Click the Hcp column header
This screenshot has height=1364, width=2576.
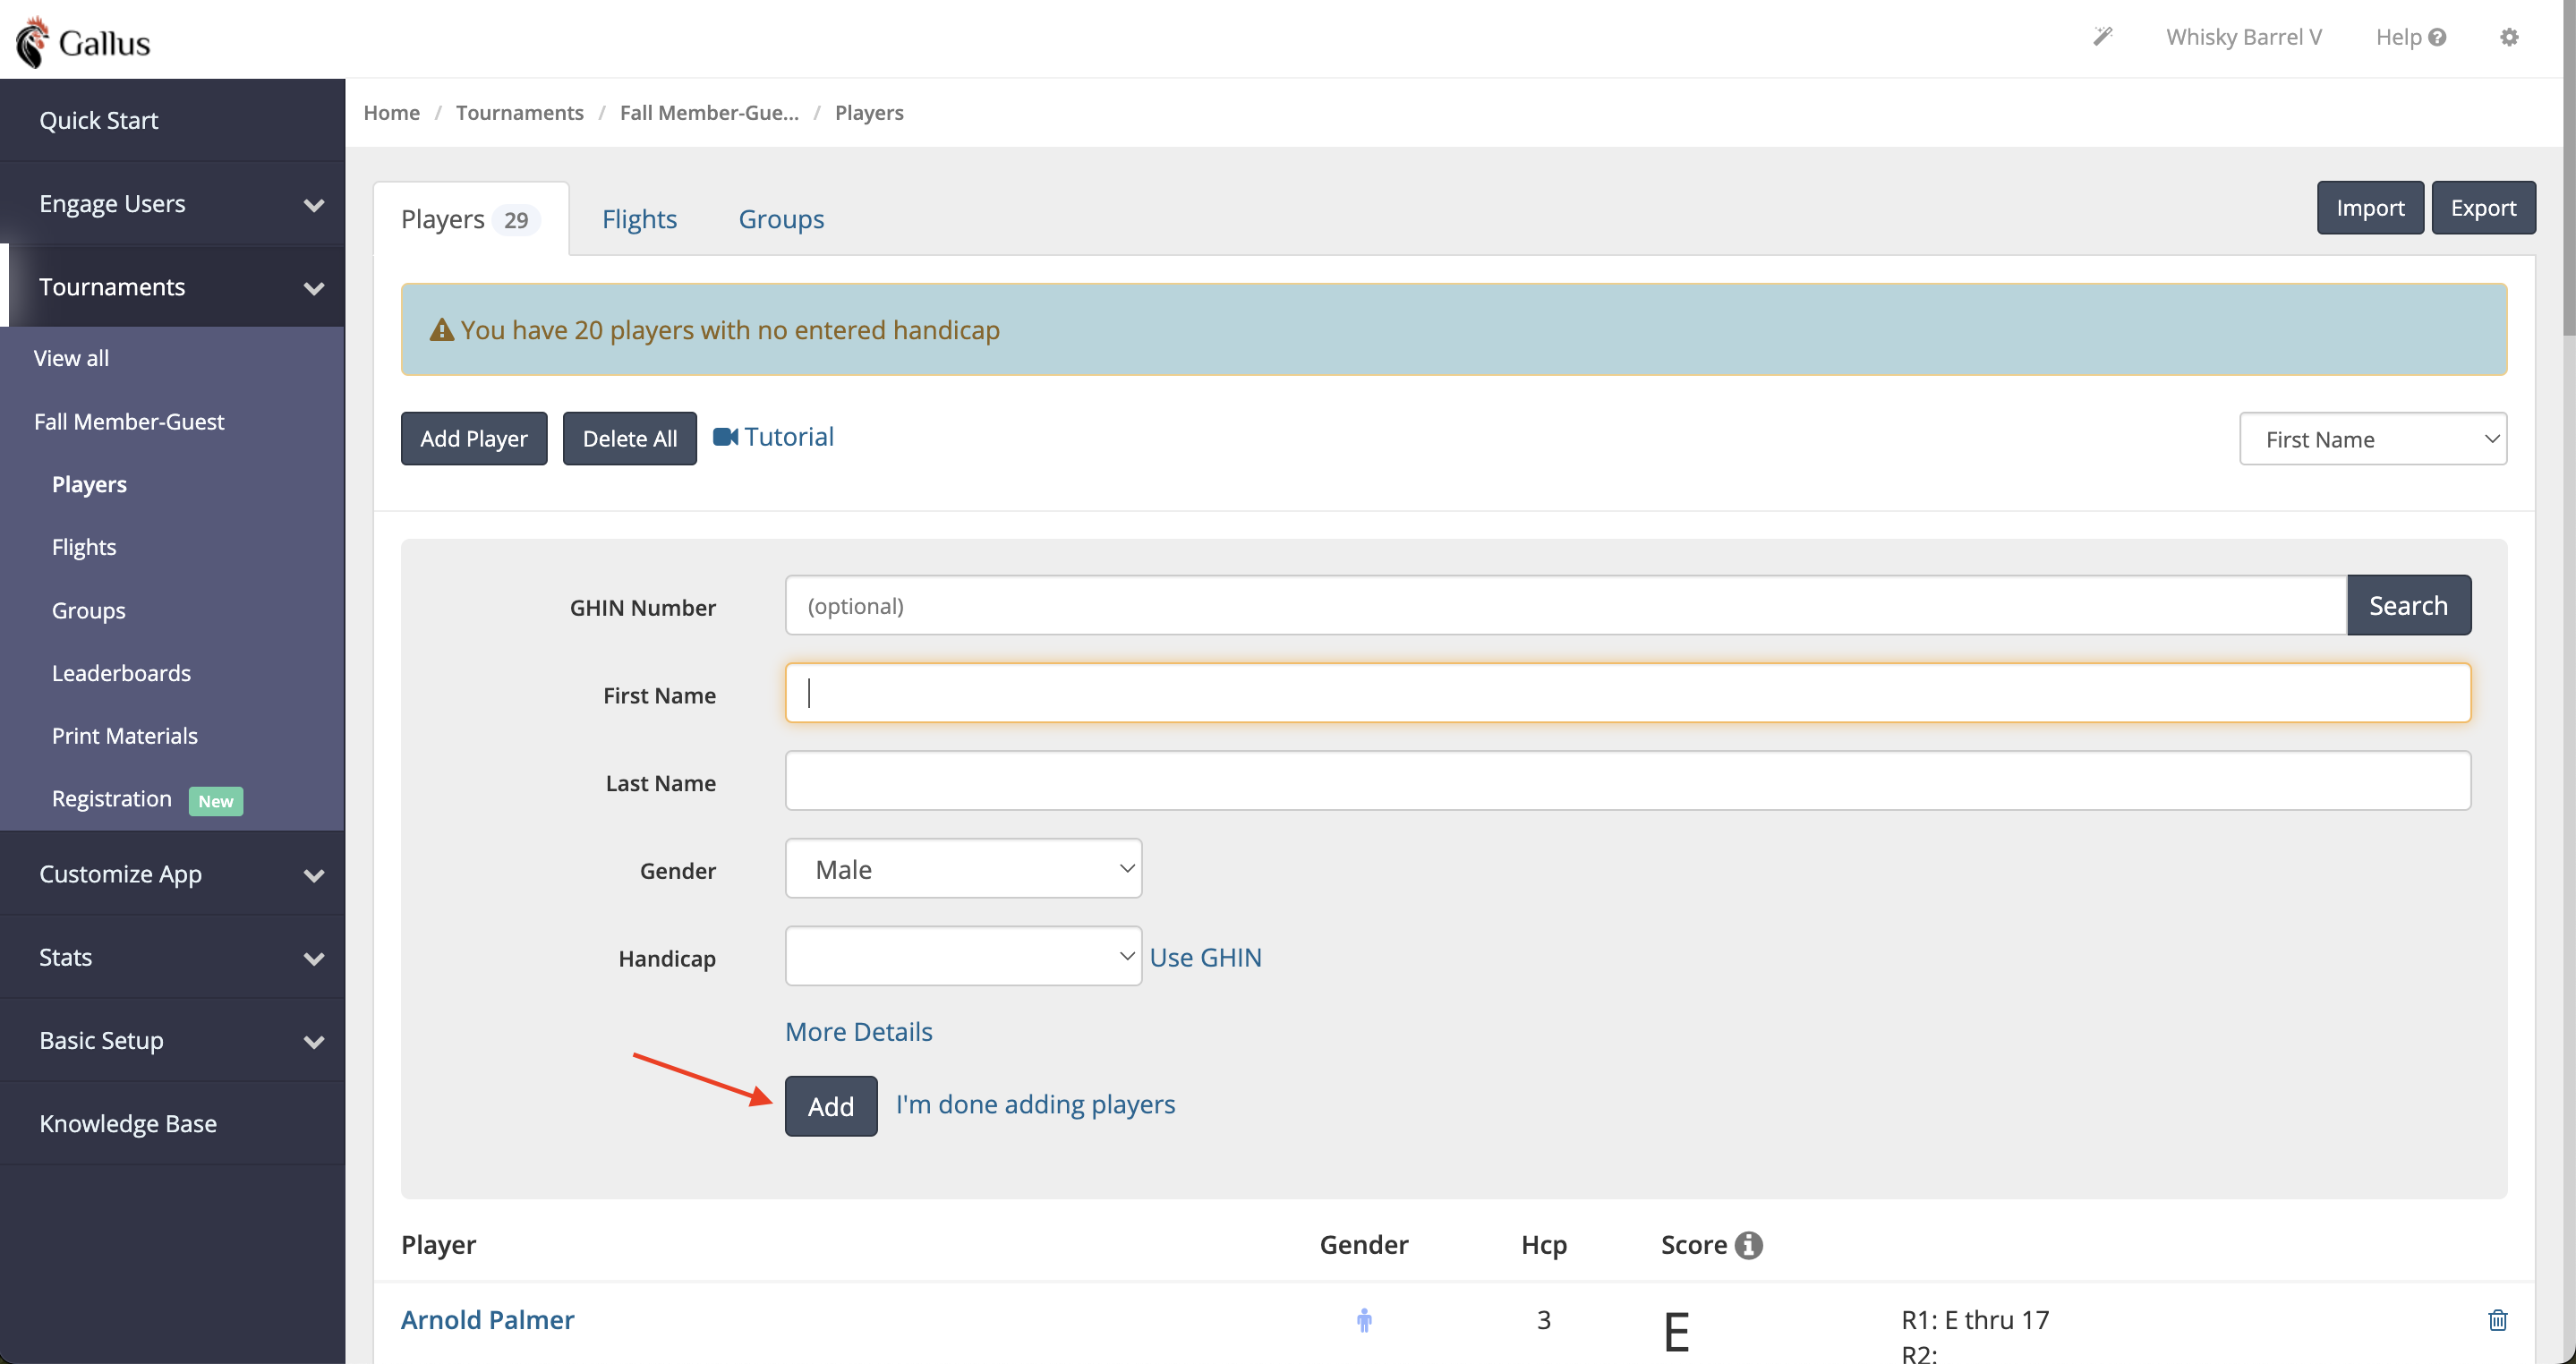[x=1544, y=1245]
